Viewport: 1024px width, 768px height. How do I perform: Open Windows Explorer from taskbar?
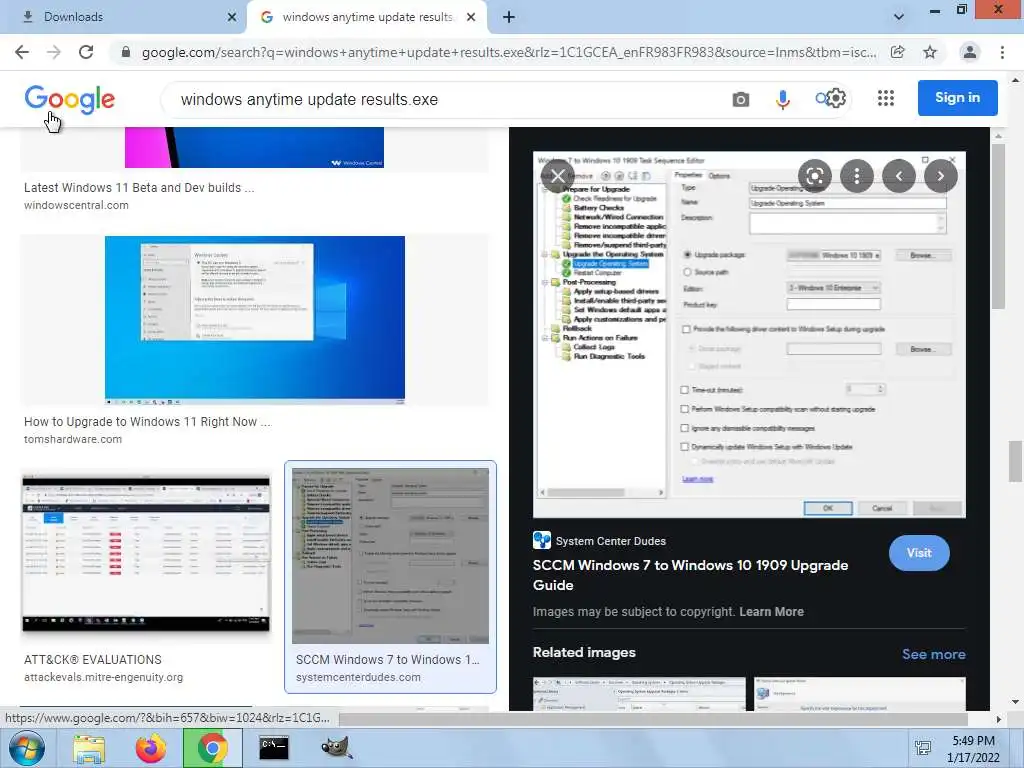(89, 748)
